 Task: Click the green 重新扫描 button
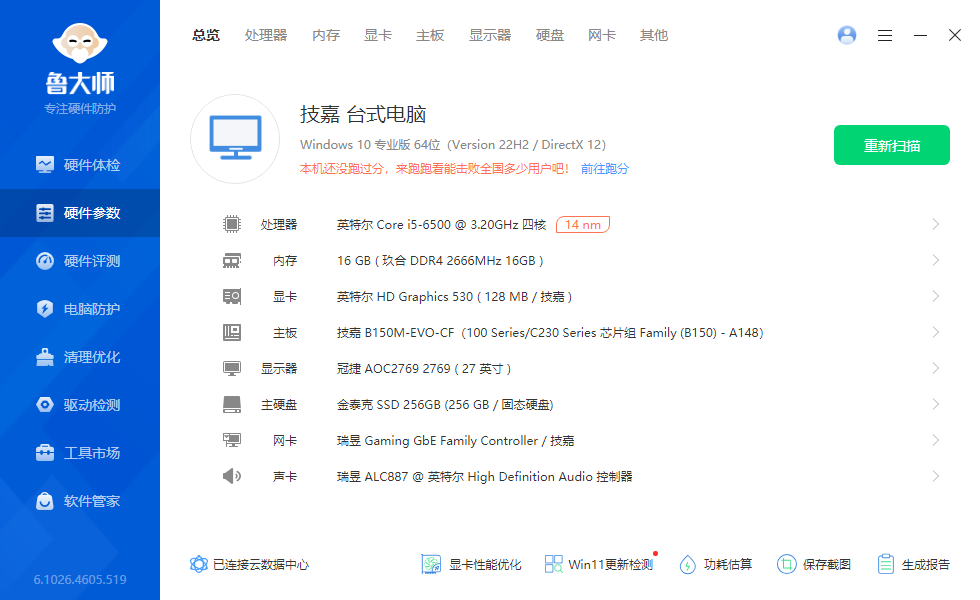[892, 145]
